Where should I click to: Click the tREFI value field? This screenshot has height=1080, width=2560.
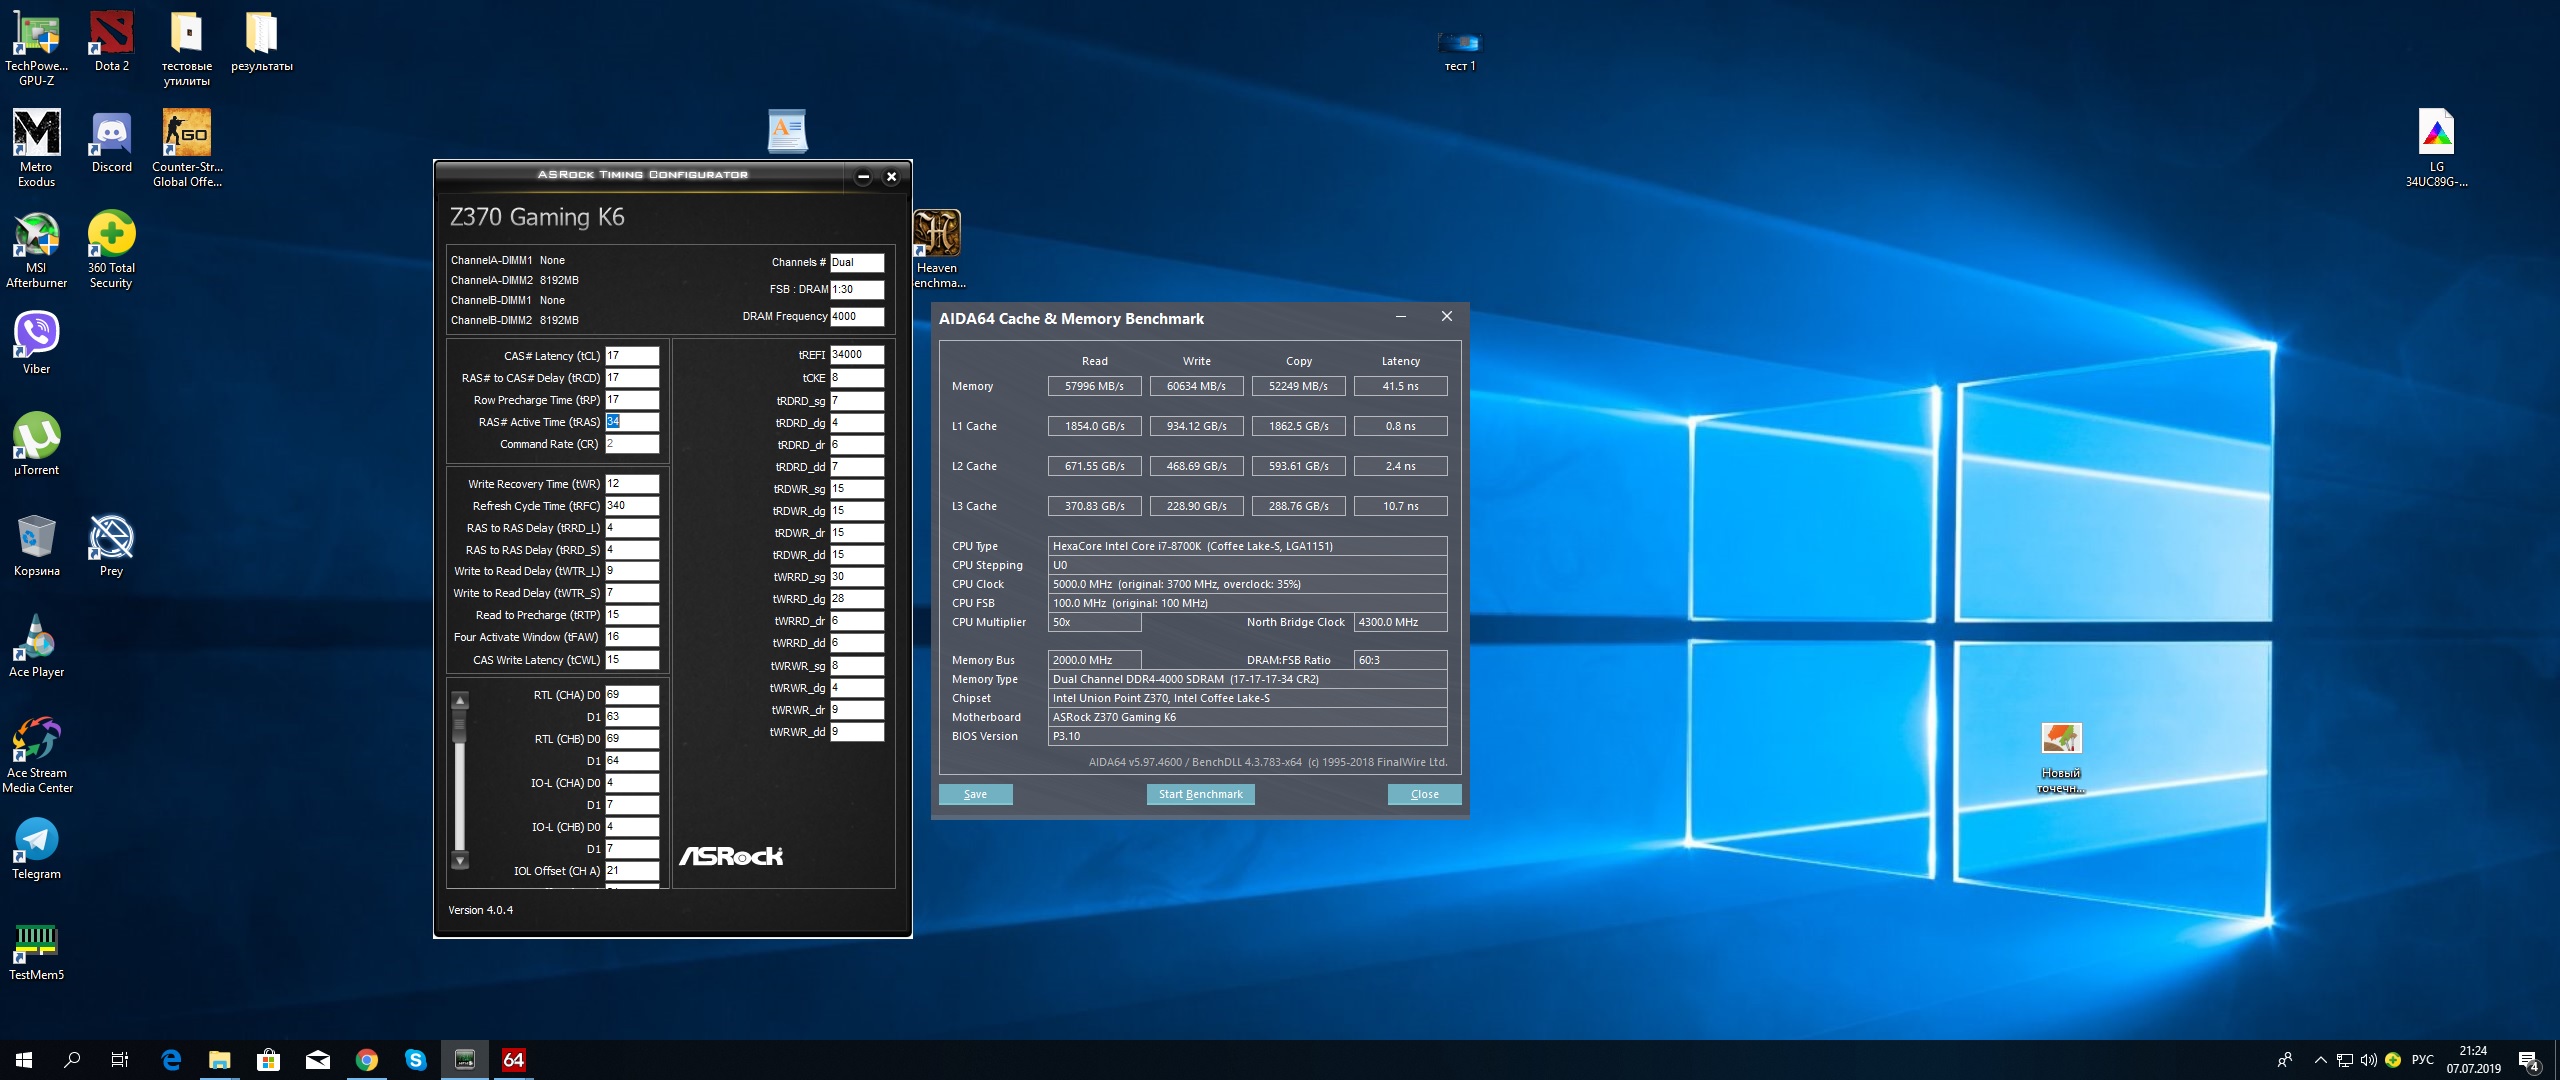click(x=857, y=355)
